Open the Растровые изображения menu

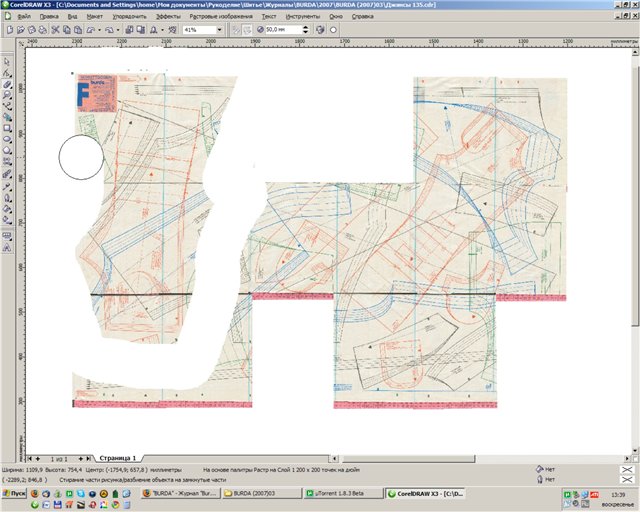221,18
